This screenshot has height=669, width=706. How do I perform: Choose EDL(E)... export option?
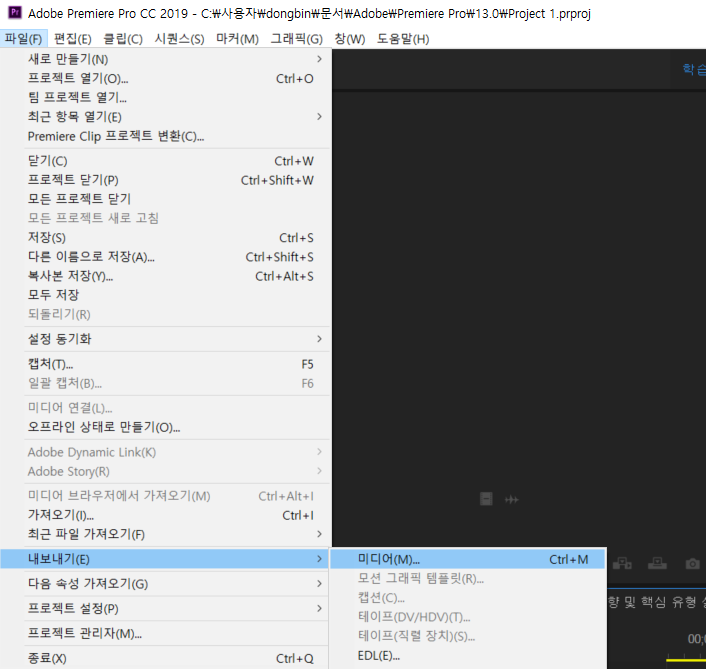tap(468, 655)
